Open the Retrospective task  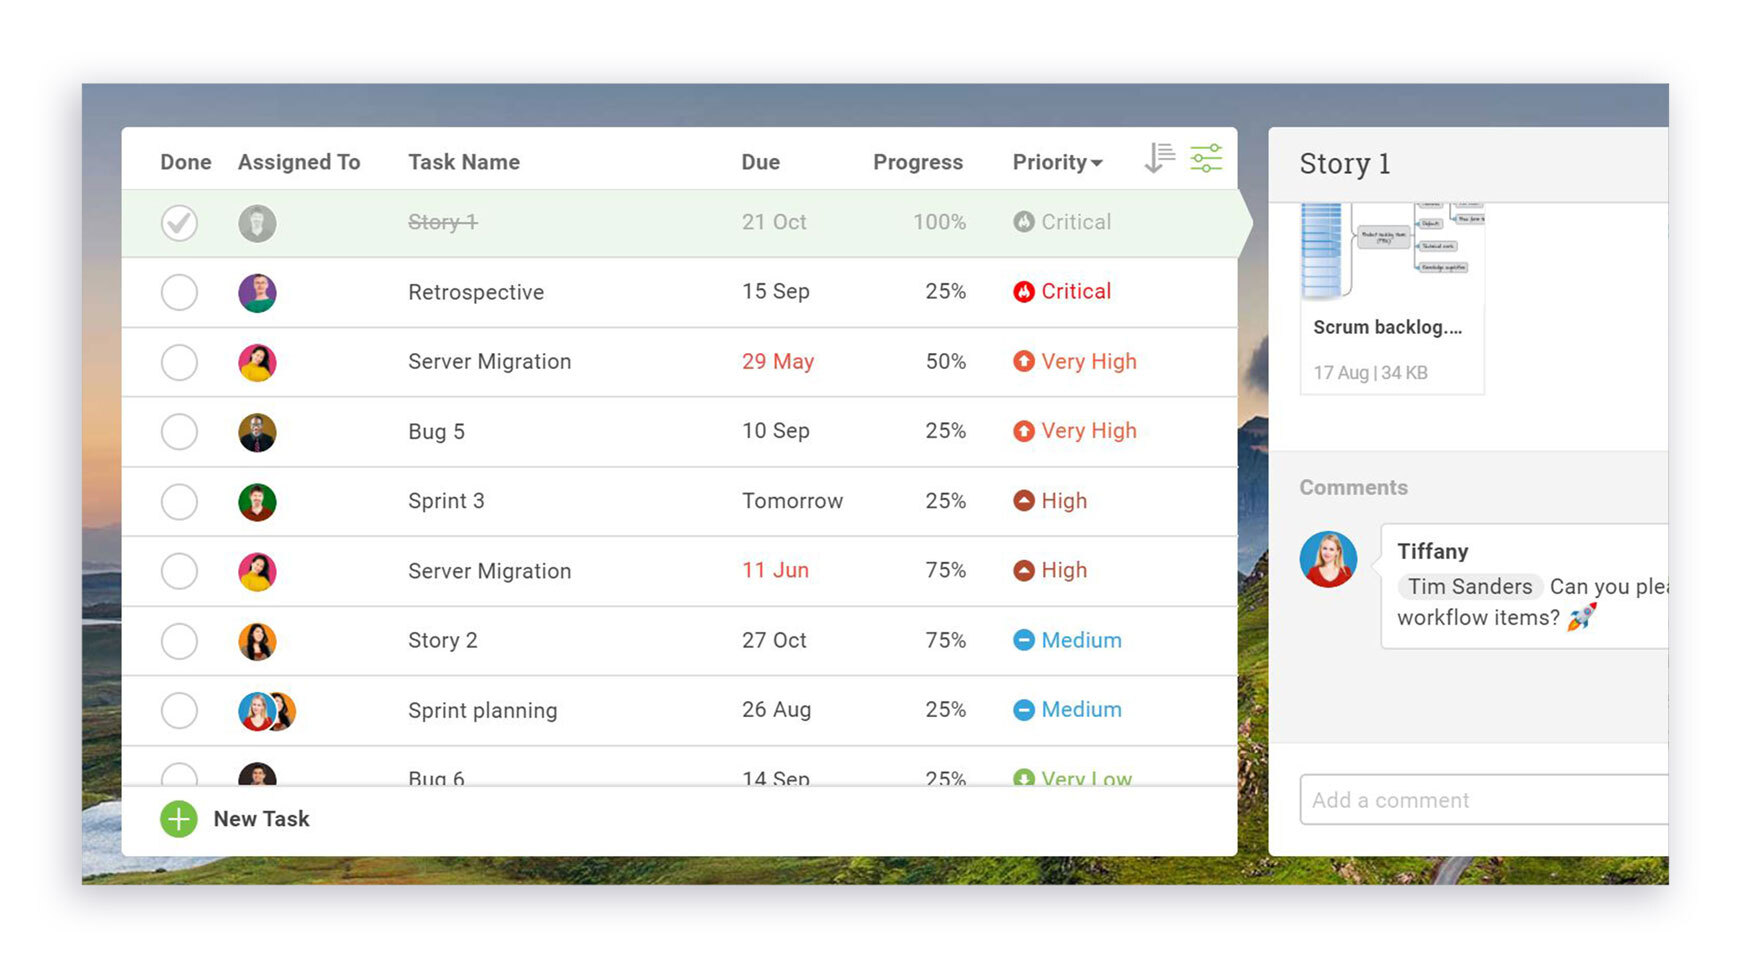(476, 292)
